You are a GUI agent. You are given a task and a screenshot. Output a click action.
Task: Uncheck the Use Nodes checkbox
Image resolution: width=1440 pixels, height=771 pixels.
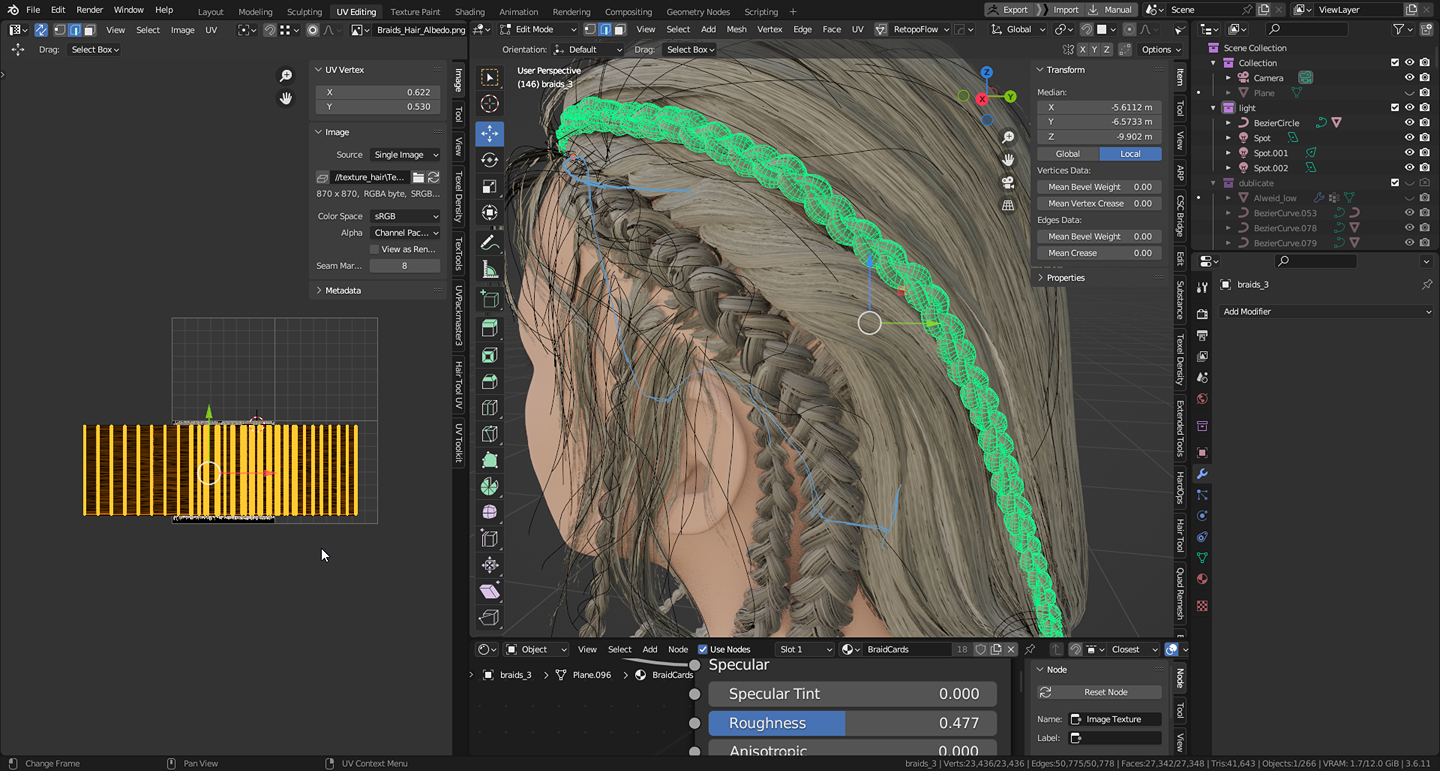[703, 649]
